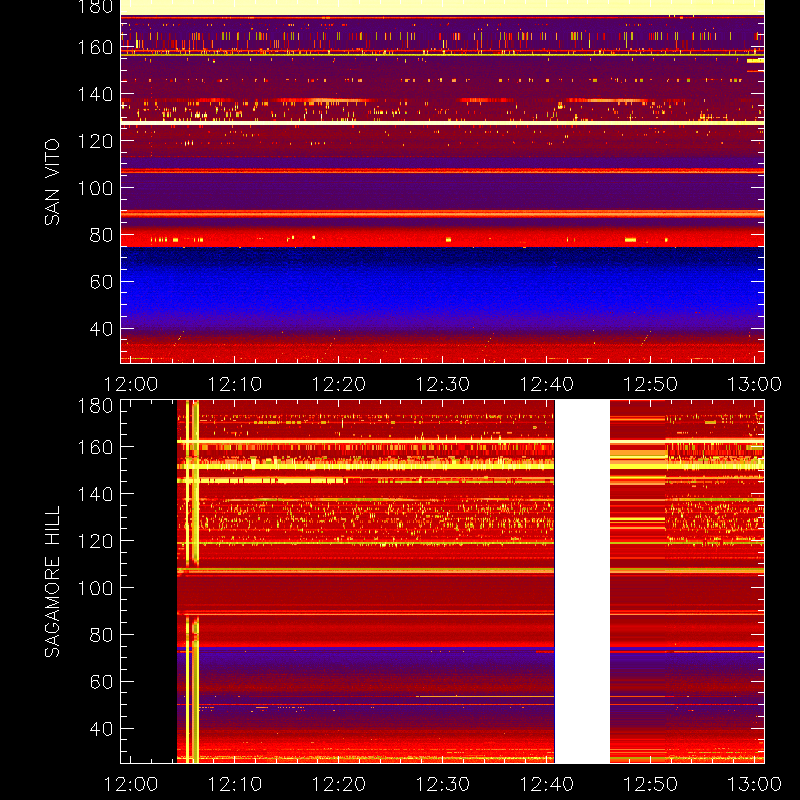Choose the 100 label on Sagamore Hill axis
Screen dimensions: 800x800
(x=95, y=588)
